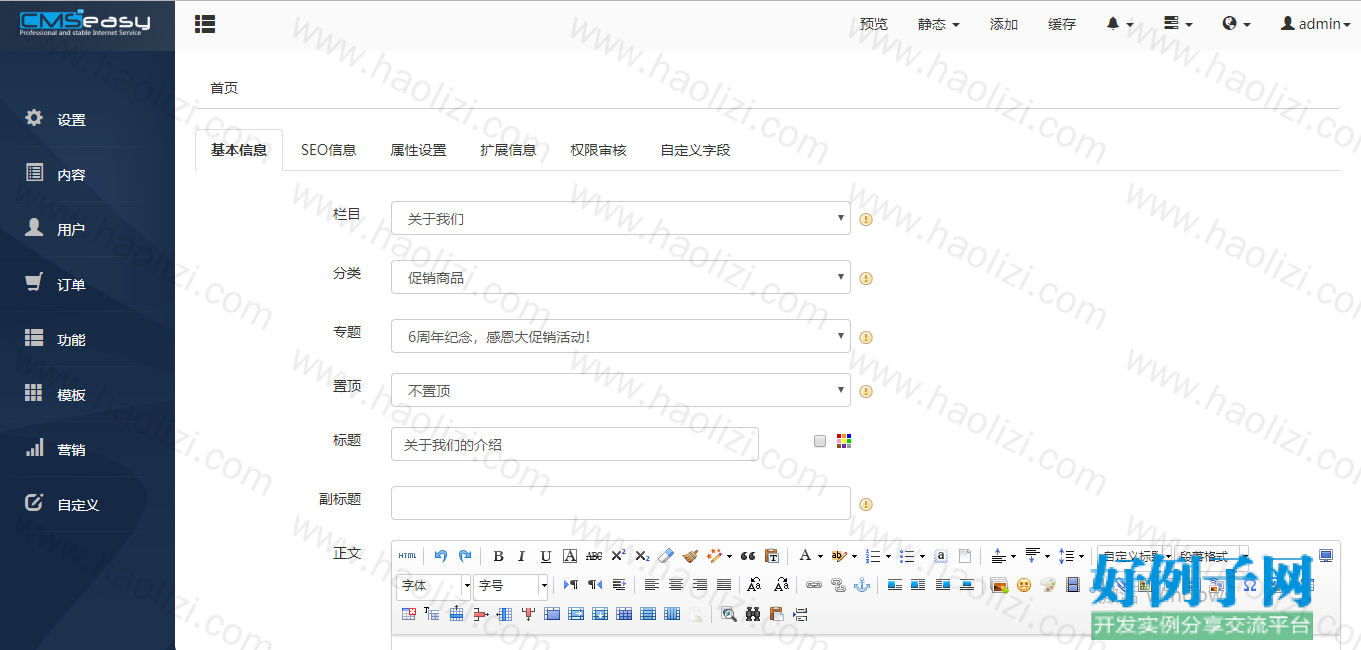Select the 基本信息 tab
The image size is (1361, 650).
pyautogui.click(x=239, y=150)
